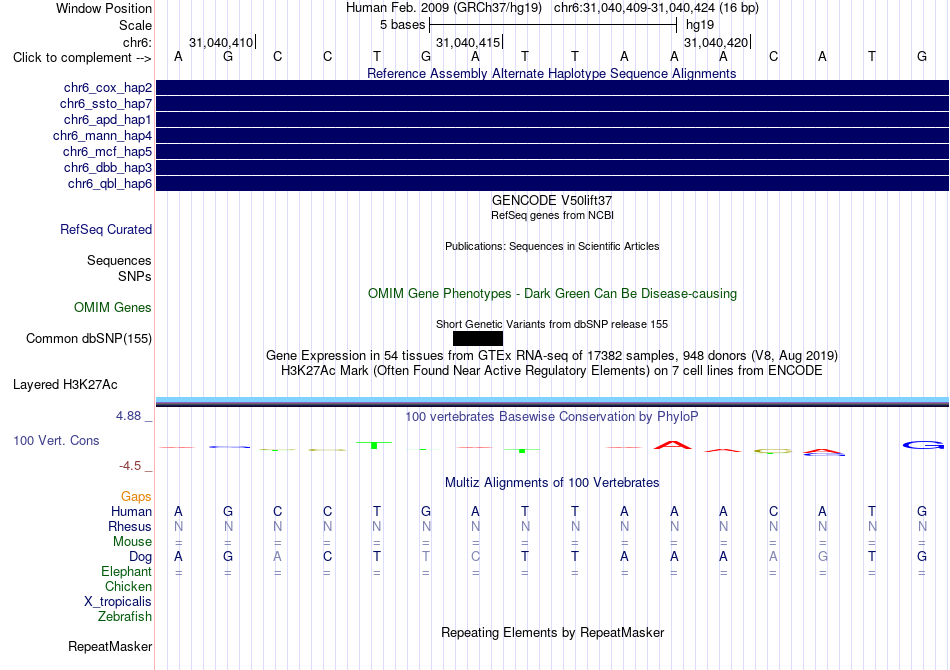Open 'Short Genetic Variants from dbSNP release 155'
950x670 pixels.
[552, 324]
